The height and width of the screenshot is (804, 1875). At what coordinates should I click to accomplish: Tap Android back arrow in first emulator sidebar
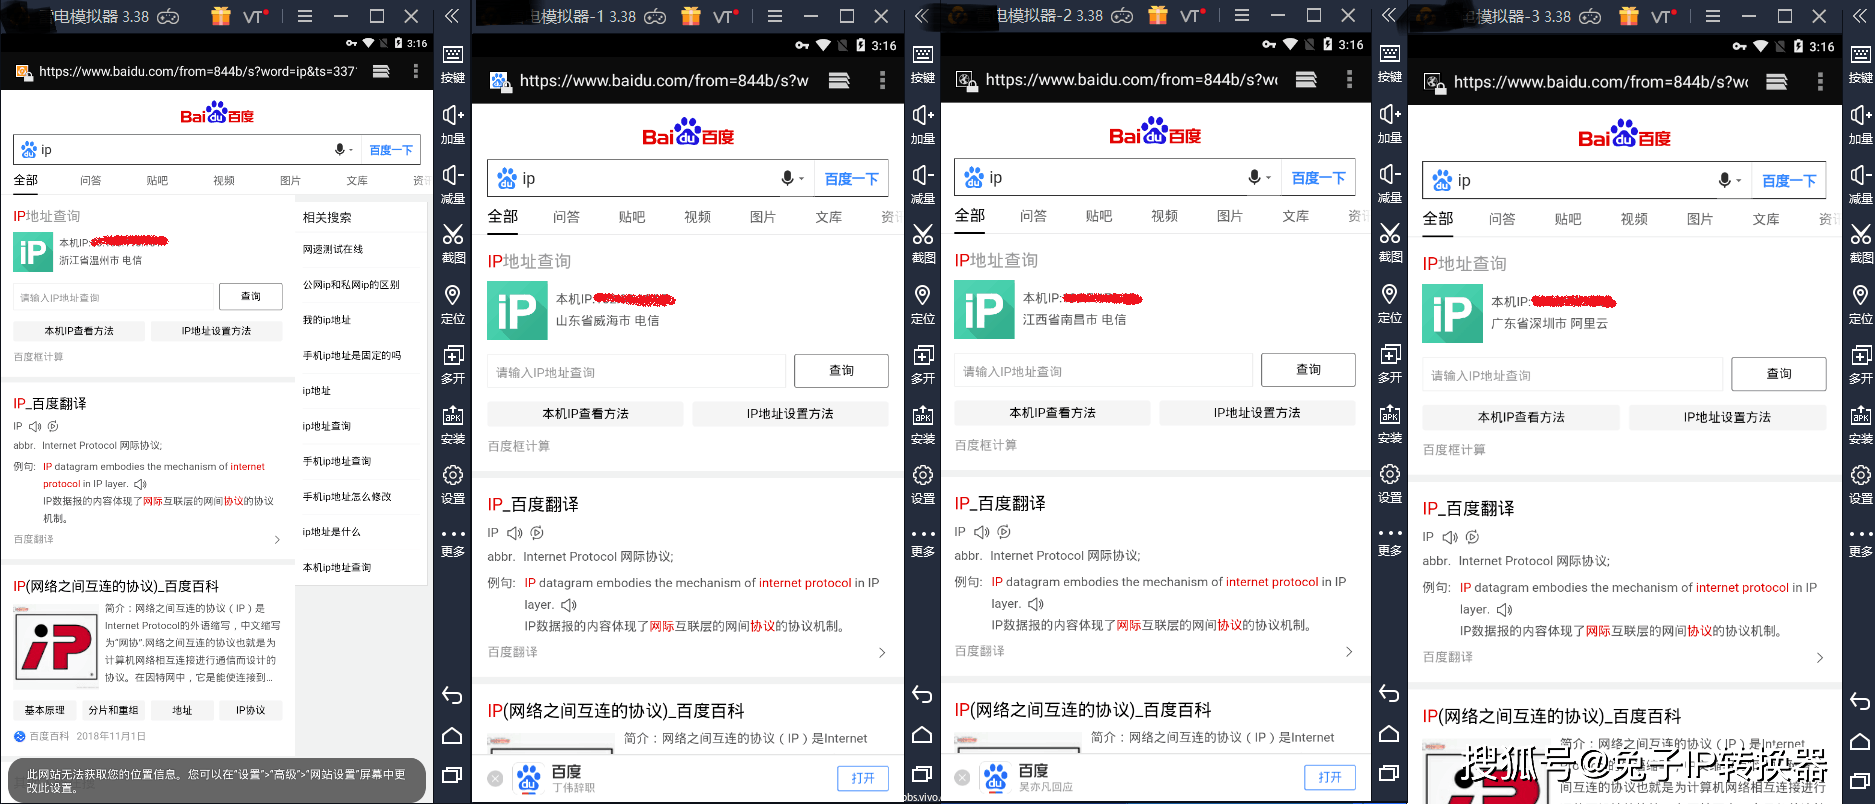coord(452,696)
